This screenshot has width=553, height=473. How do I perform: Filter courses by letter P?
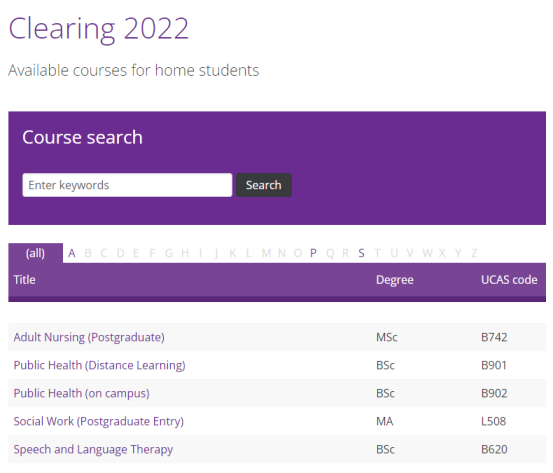pos(313,253)
